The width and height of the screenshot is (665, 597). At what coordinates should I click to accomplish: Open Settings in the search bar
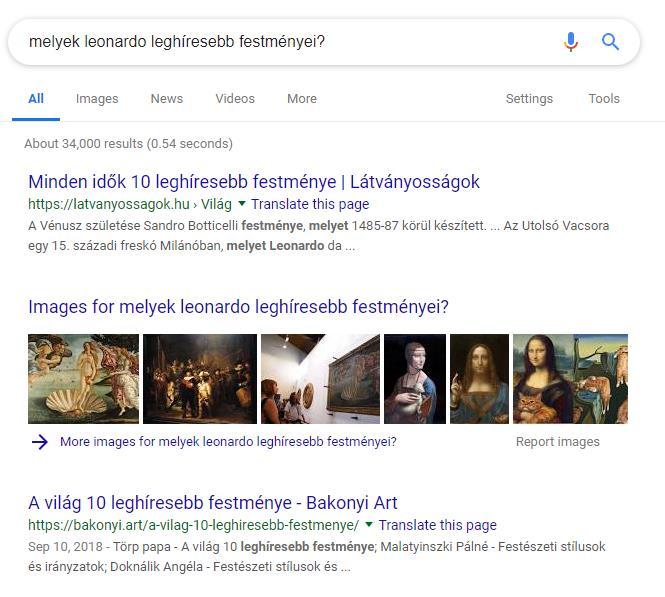[529, 98]
